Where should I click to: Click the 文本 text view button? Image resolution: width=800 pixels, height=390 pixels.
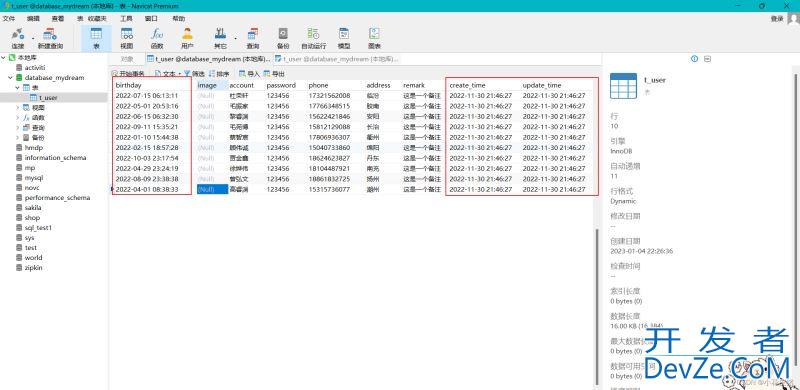coord(164,74)
